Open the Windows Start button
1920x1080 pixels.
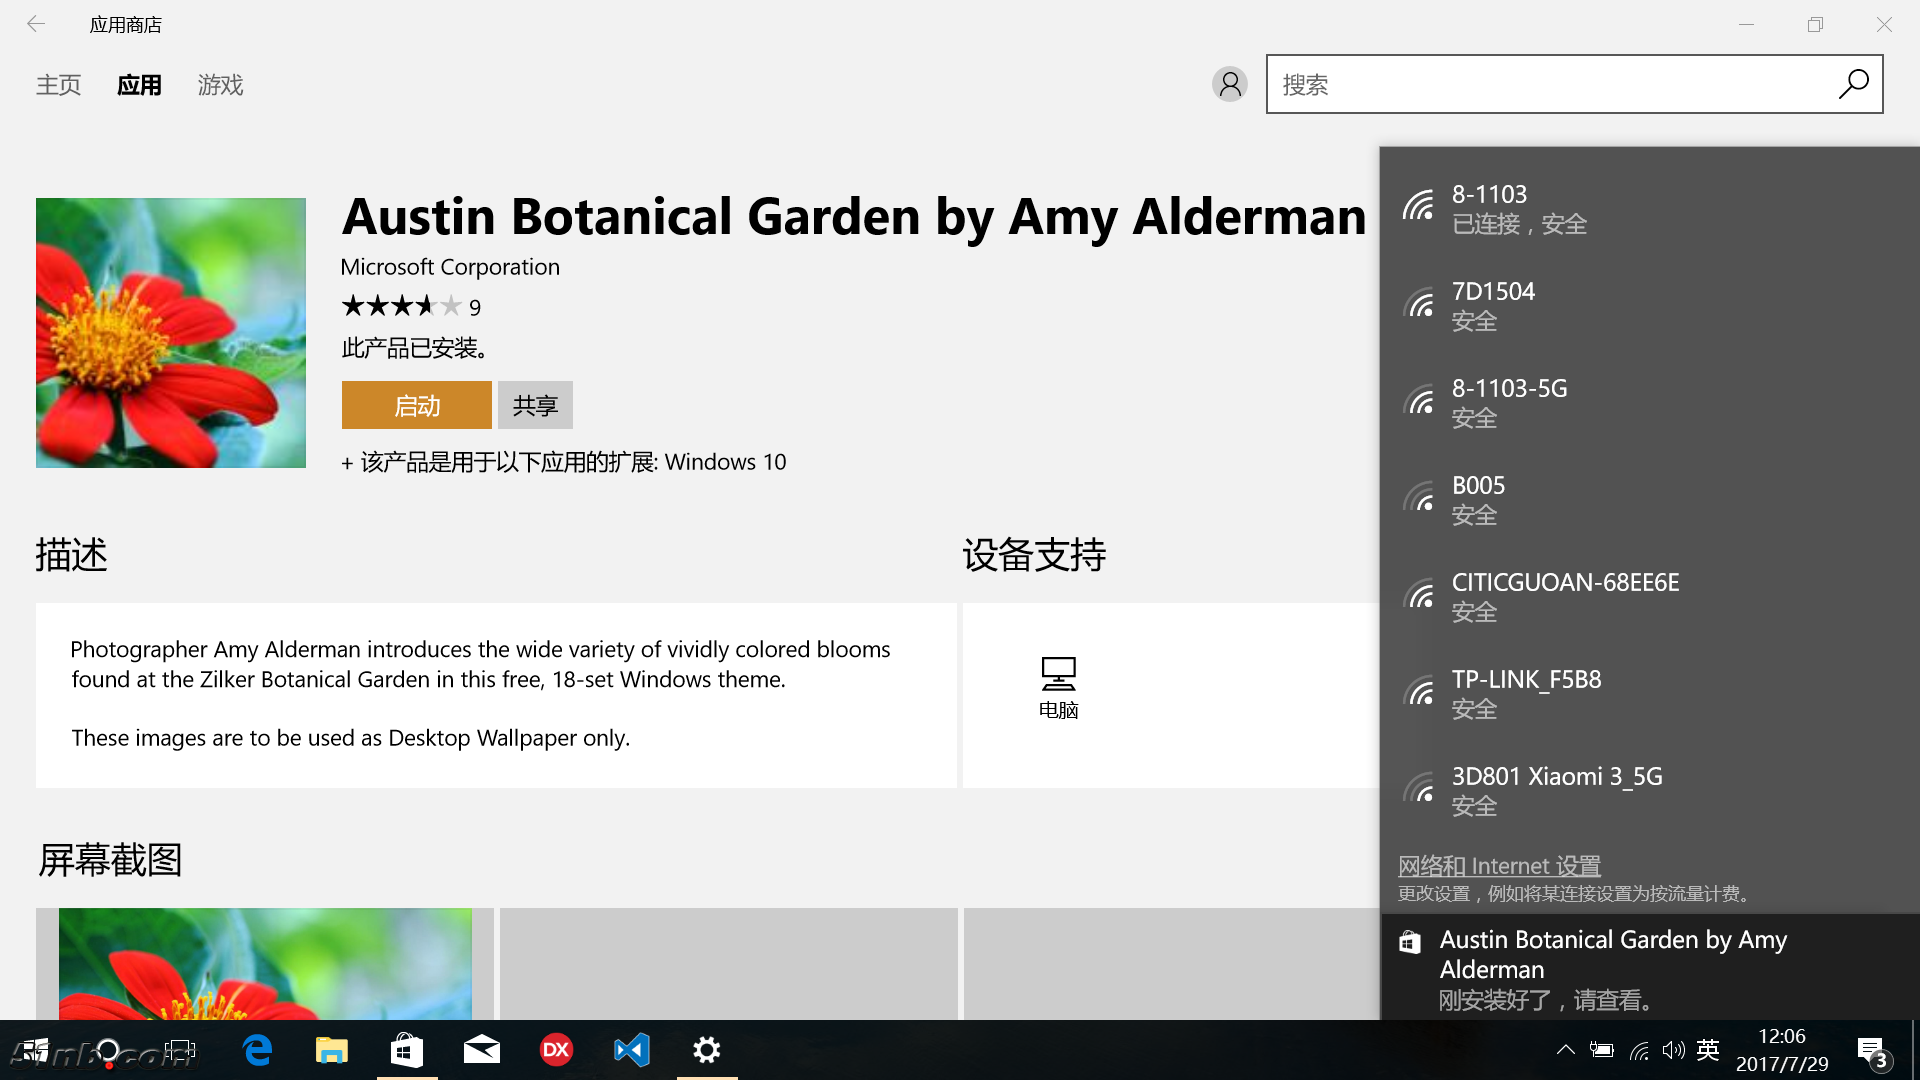(x=35, y=1050)
